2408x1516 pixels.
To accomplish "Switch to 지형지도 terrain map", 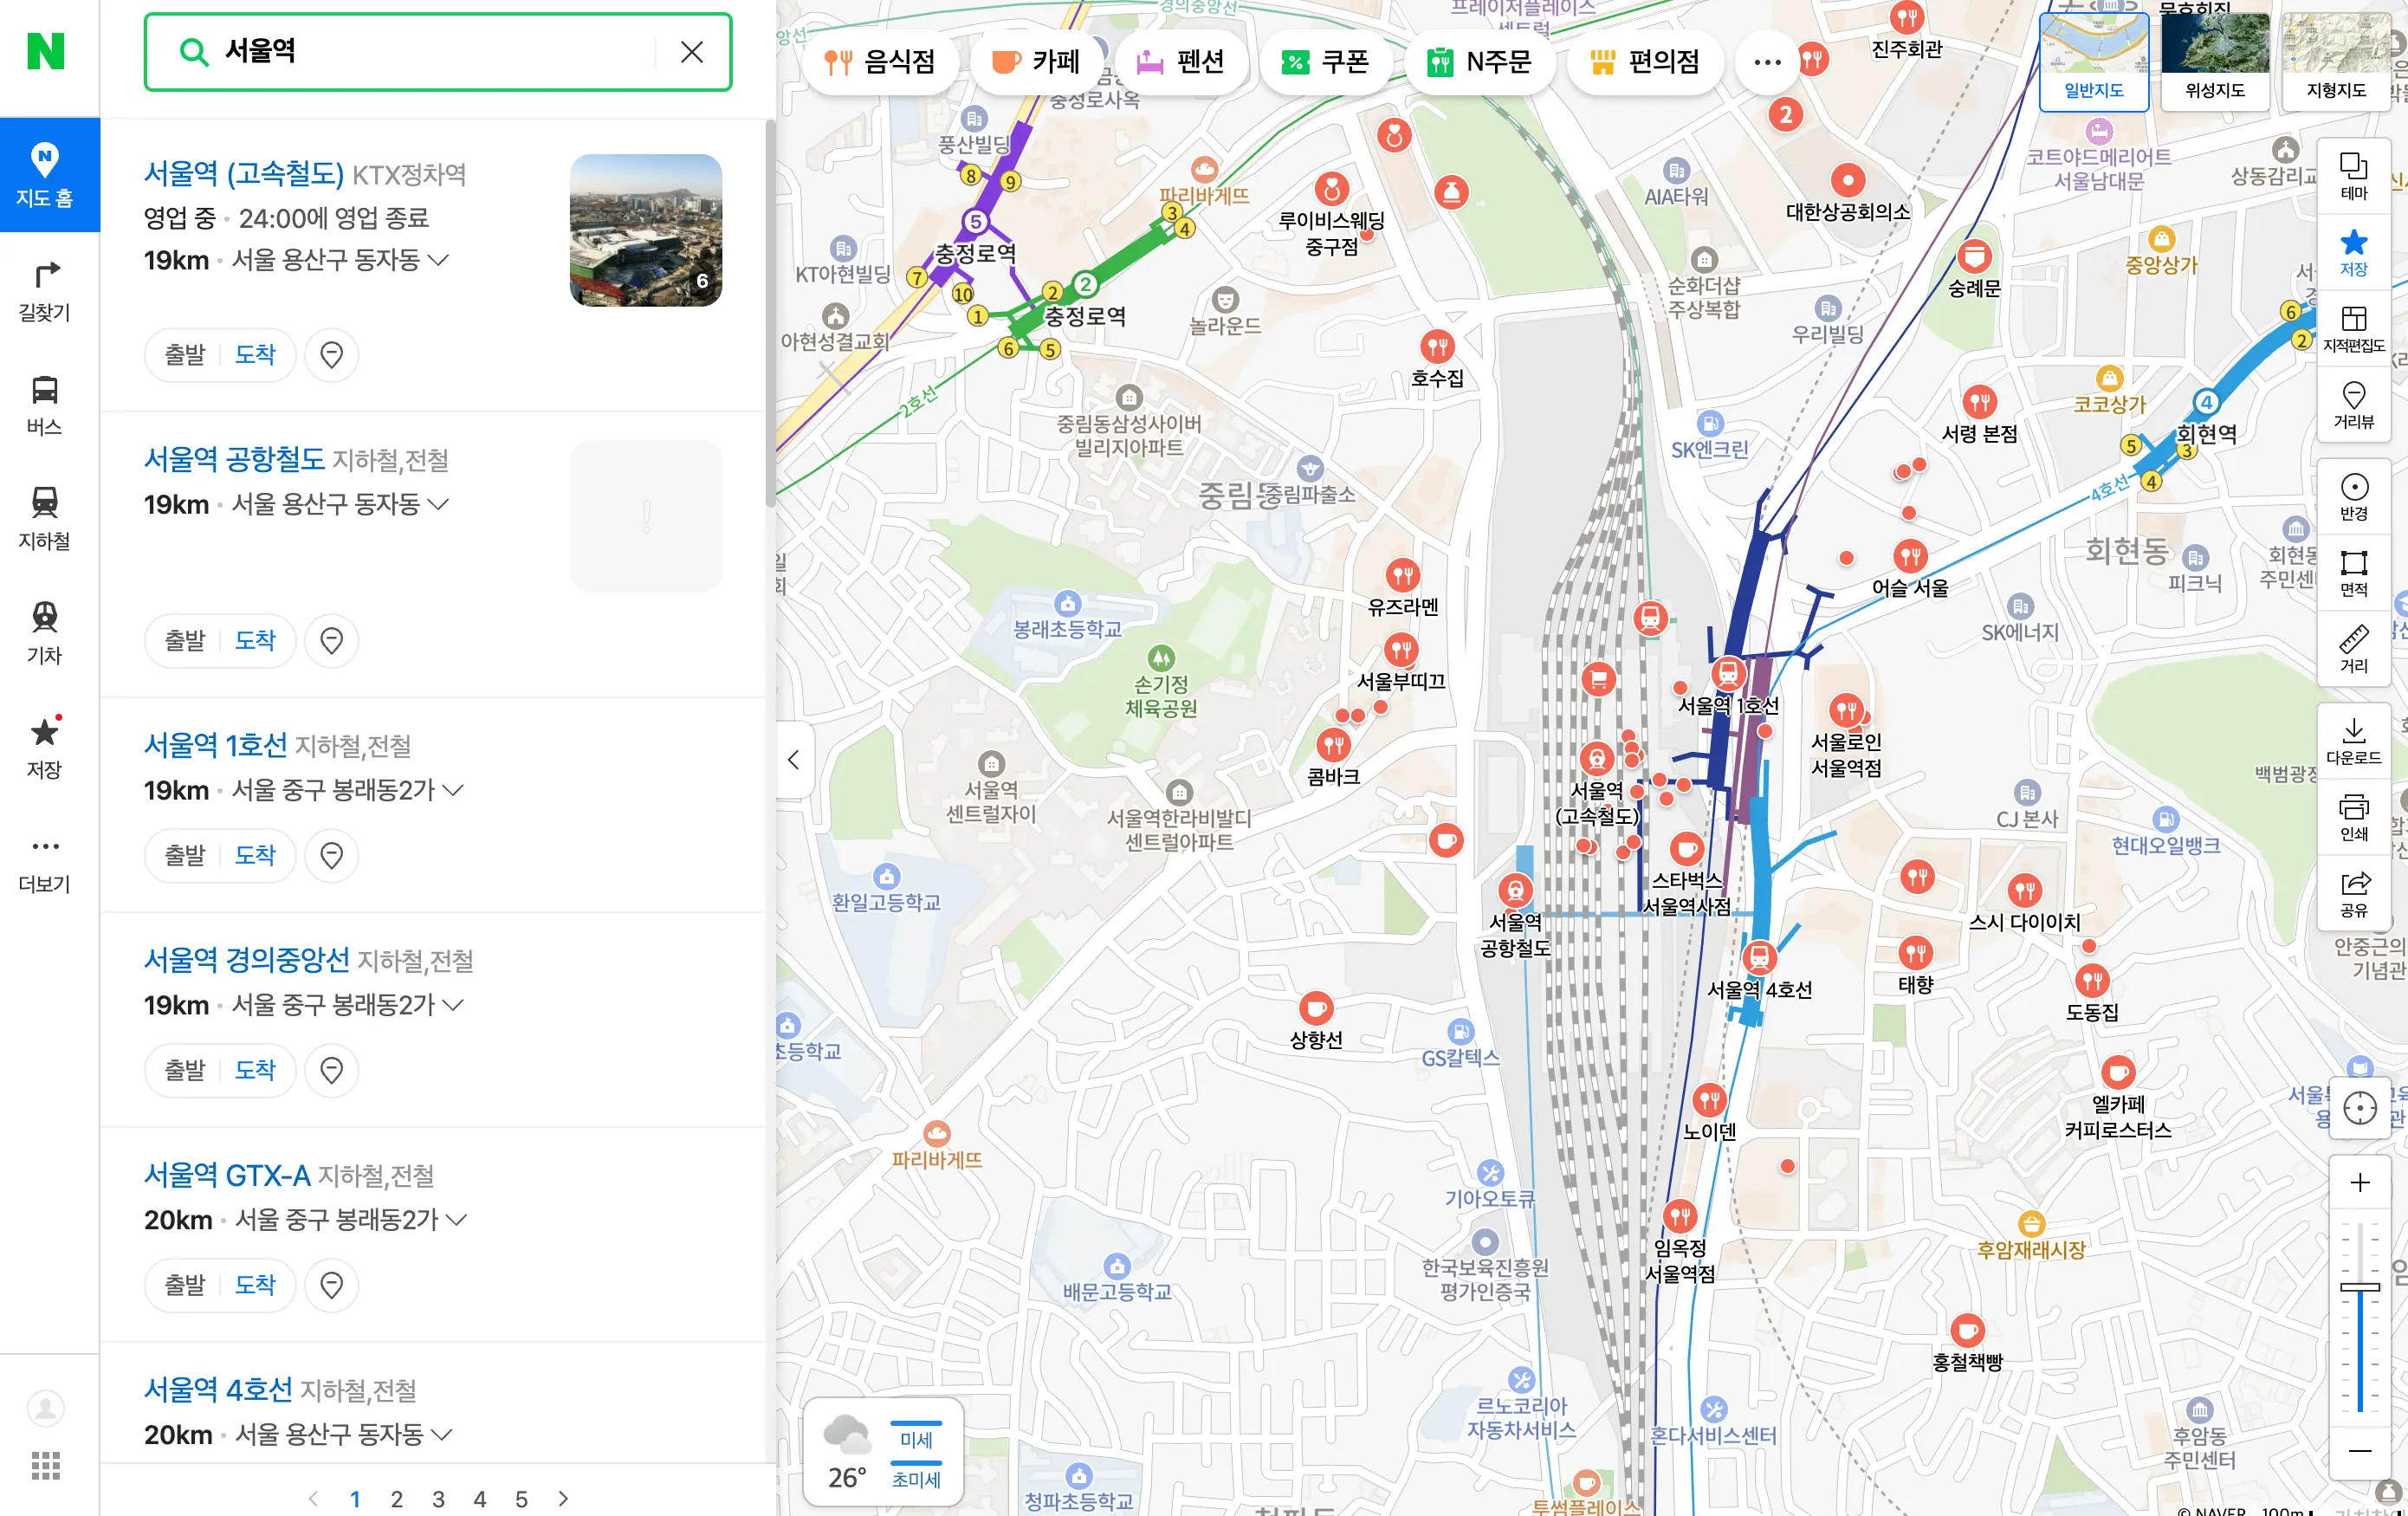I will coord(2335,62).
